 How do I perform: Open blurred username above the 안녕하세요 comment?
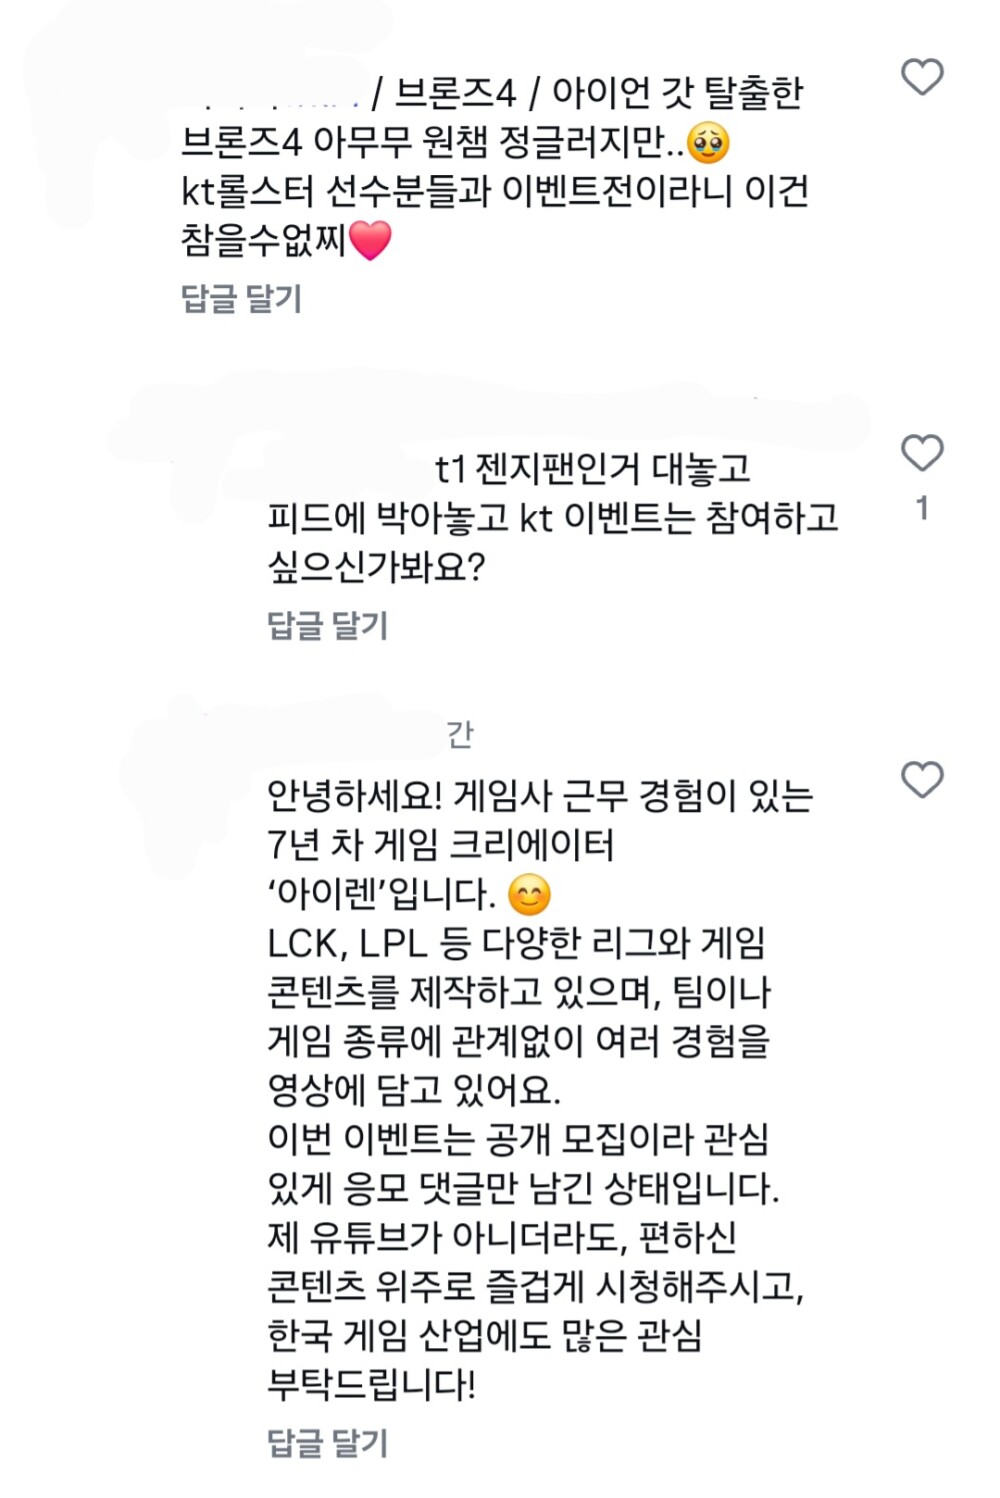[x=350, y=735]
